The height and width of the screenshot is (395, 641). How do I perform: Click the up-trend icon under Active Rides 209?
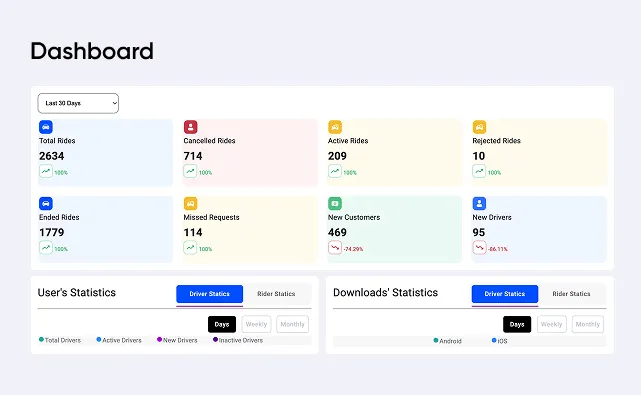(335, 171)
